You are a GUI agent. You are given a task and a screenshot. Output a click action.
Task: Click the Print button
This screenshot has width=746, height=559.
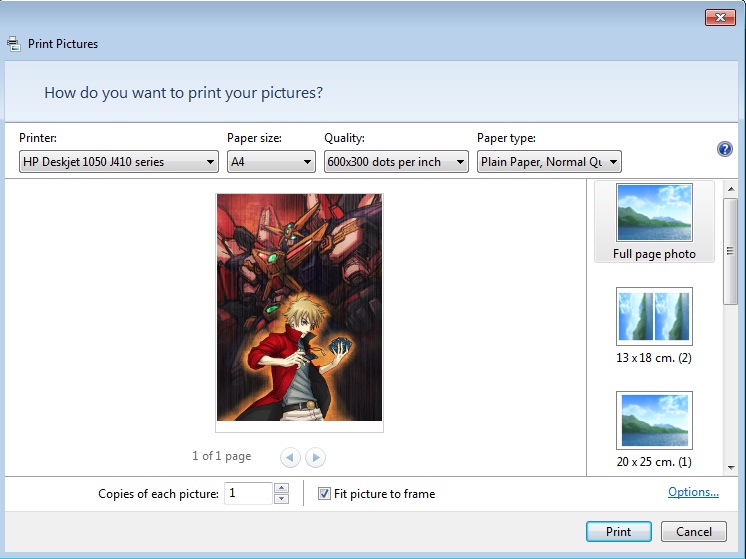618,531
